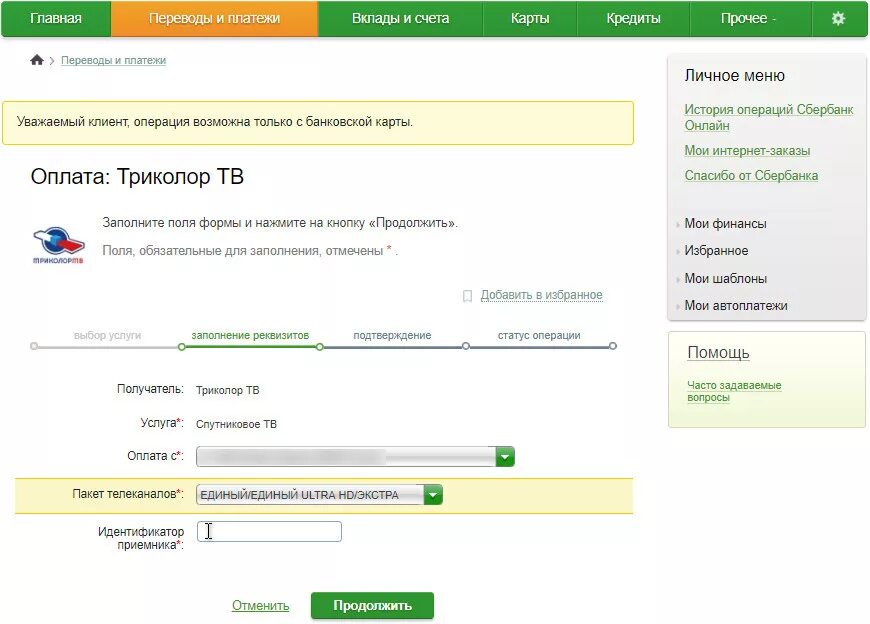Go to the Карты tab
Image resolution: width=870 pixels, height=624 pixels.
click(x=530, y=18)
